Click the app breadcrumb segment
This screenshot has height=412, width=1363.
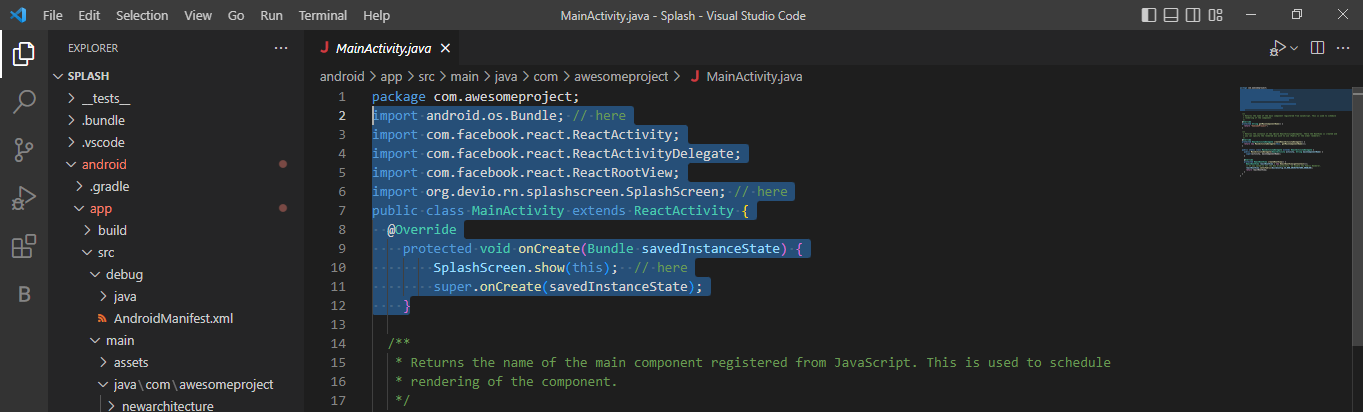[x=390, y=76]
